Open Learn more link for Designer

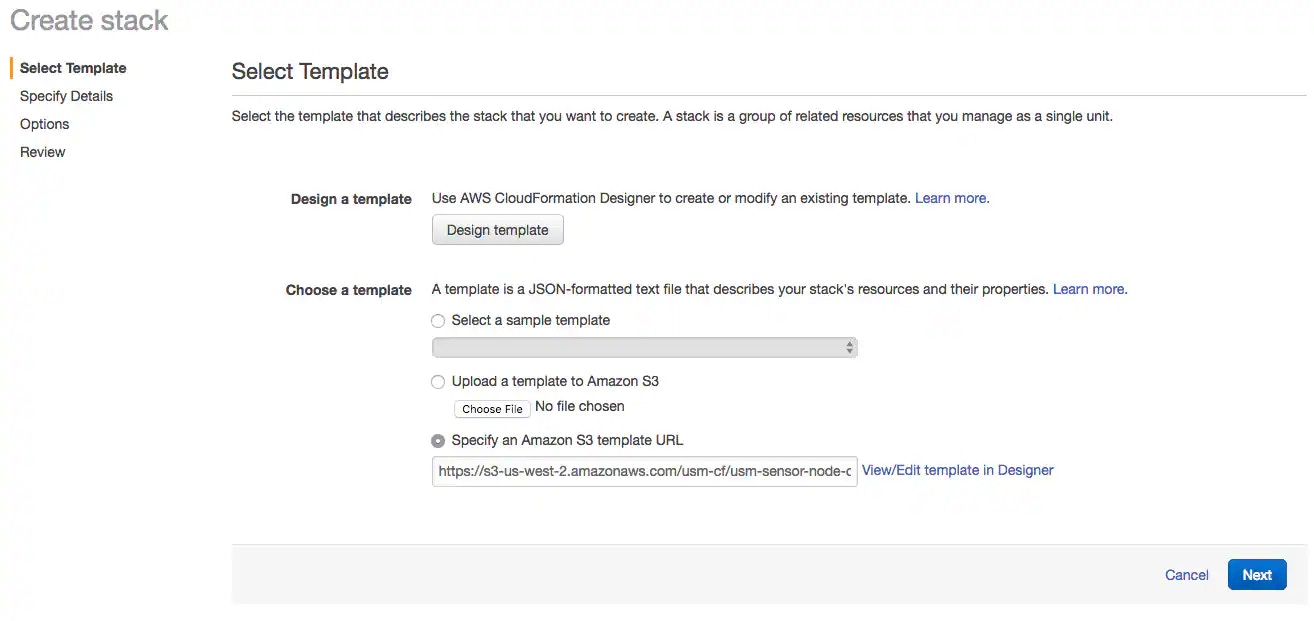coord(952,198)
